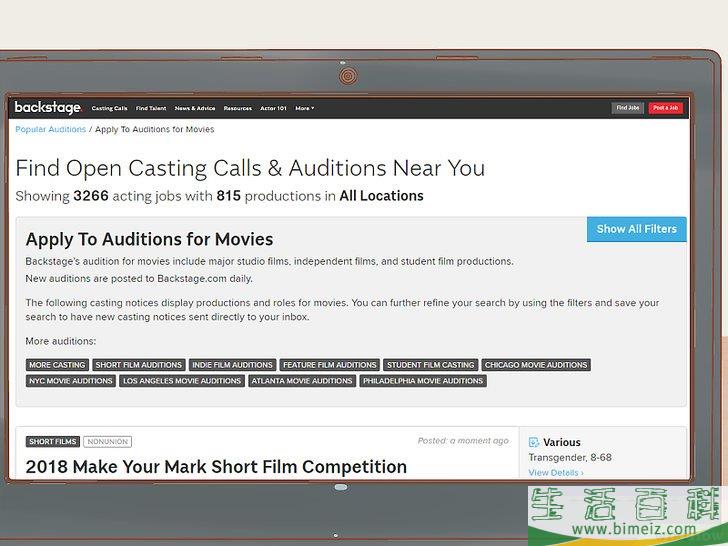This screenshot has height=546, width=728.
Task: Select the FEATURE FILM AUDITIONS tag
Action: tap(330, 365)
